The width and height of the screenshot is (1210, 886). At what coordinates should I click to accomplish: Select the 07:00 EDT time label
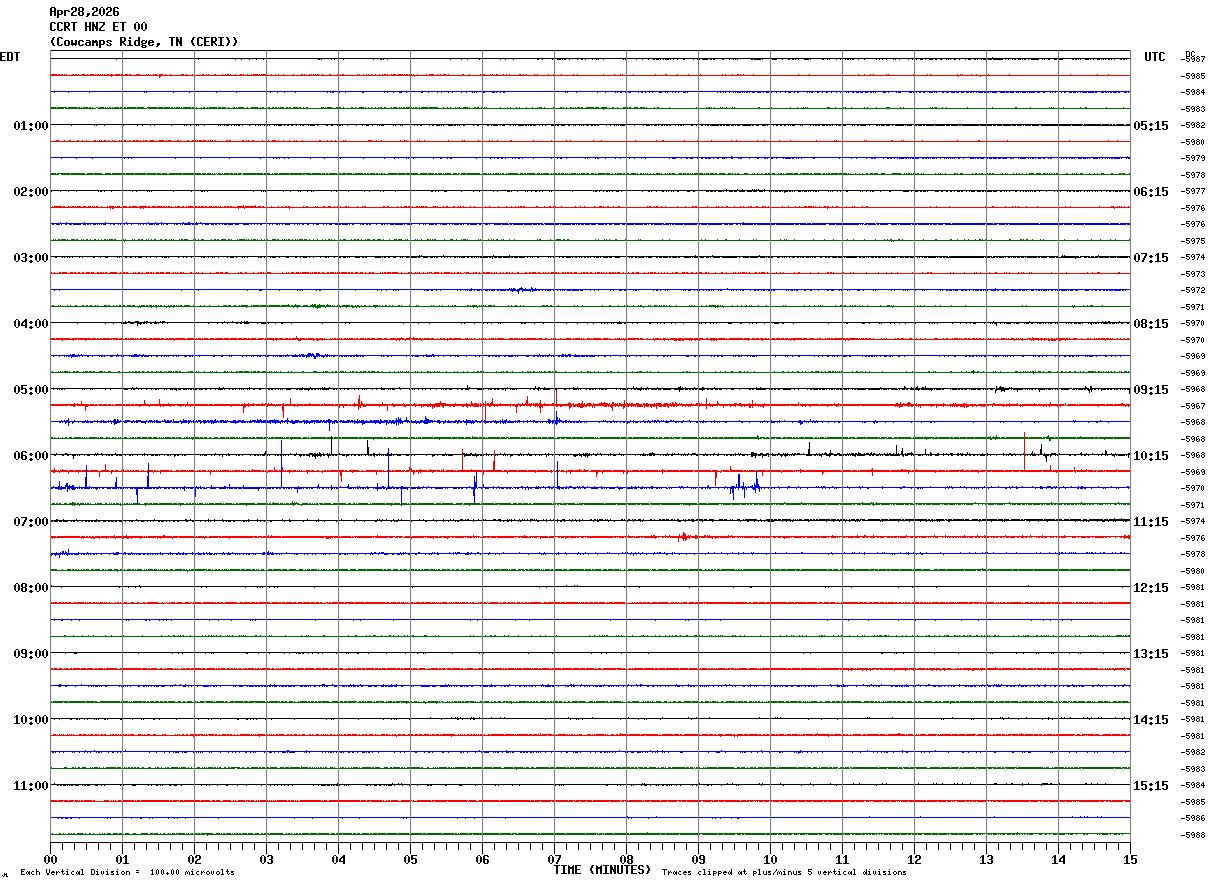[x=31, y=522]
